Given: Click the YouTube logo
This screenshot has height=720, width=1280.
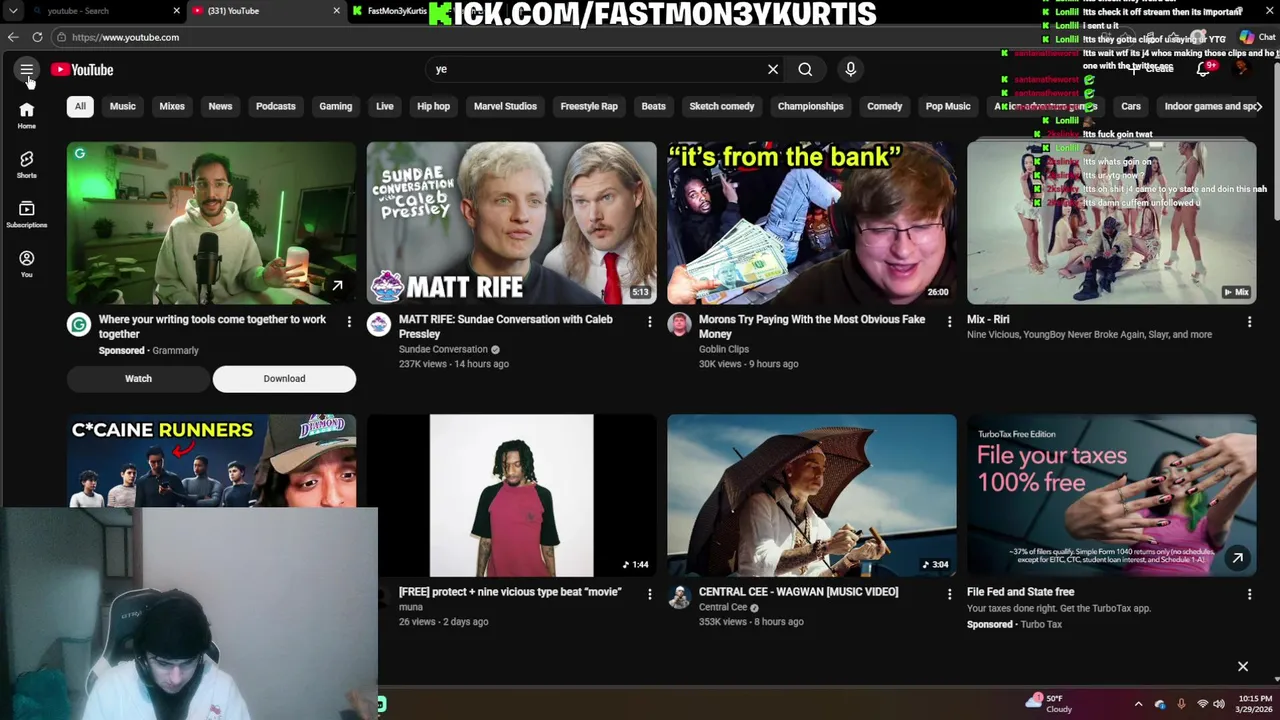Looking at the screenshot, I should (82, 70).
